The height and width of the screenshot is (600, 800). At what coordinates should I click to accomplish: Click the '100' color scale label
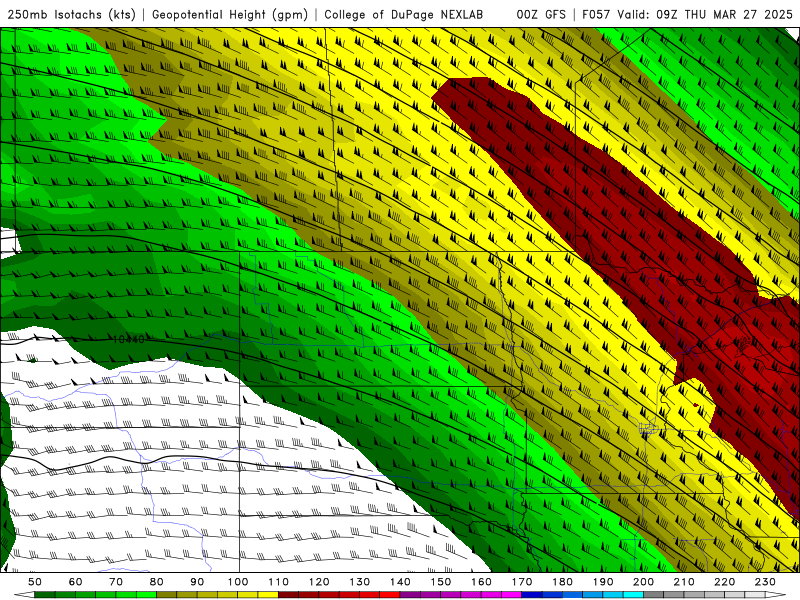click(238, 582)
